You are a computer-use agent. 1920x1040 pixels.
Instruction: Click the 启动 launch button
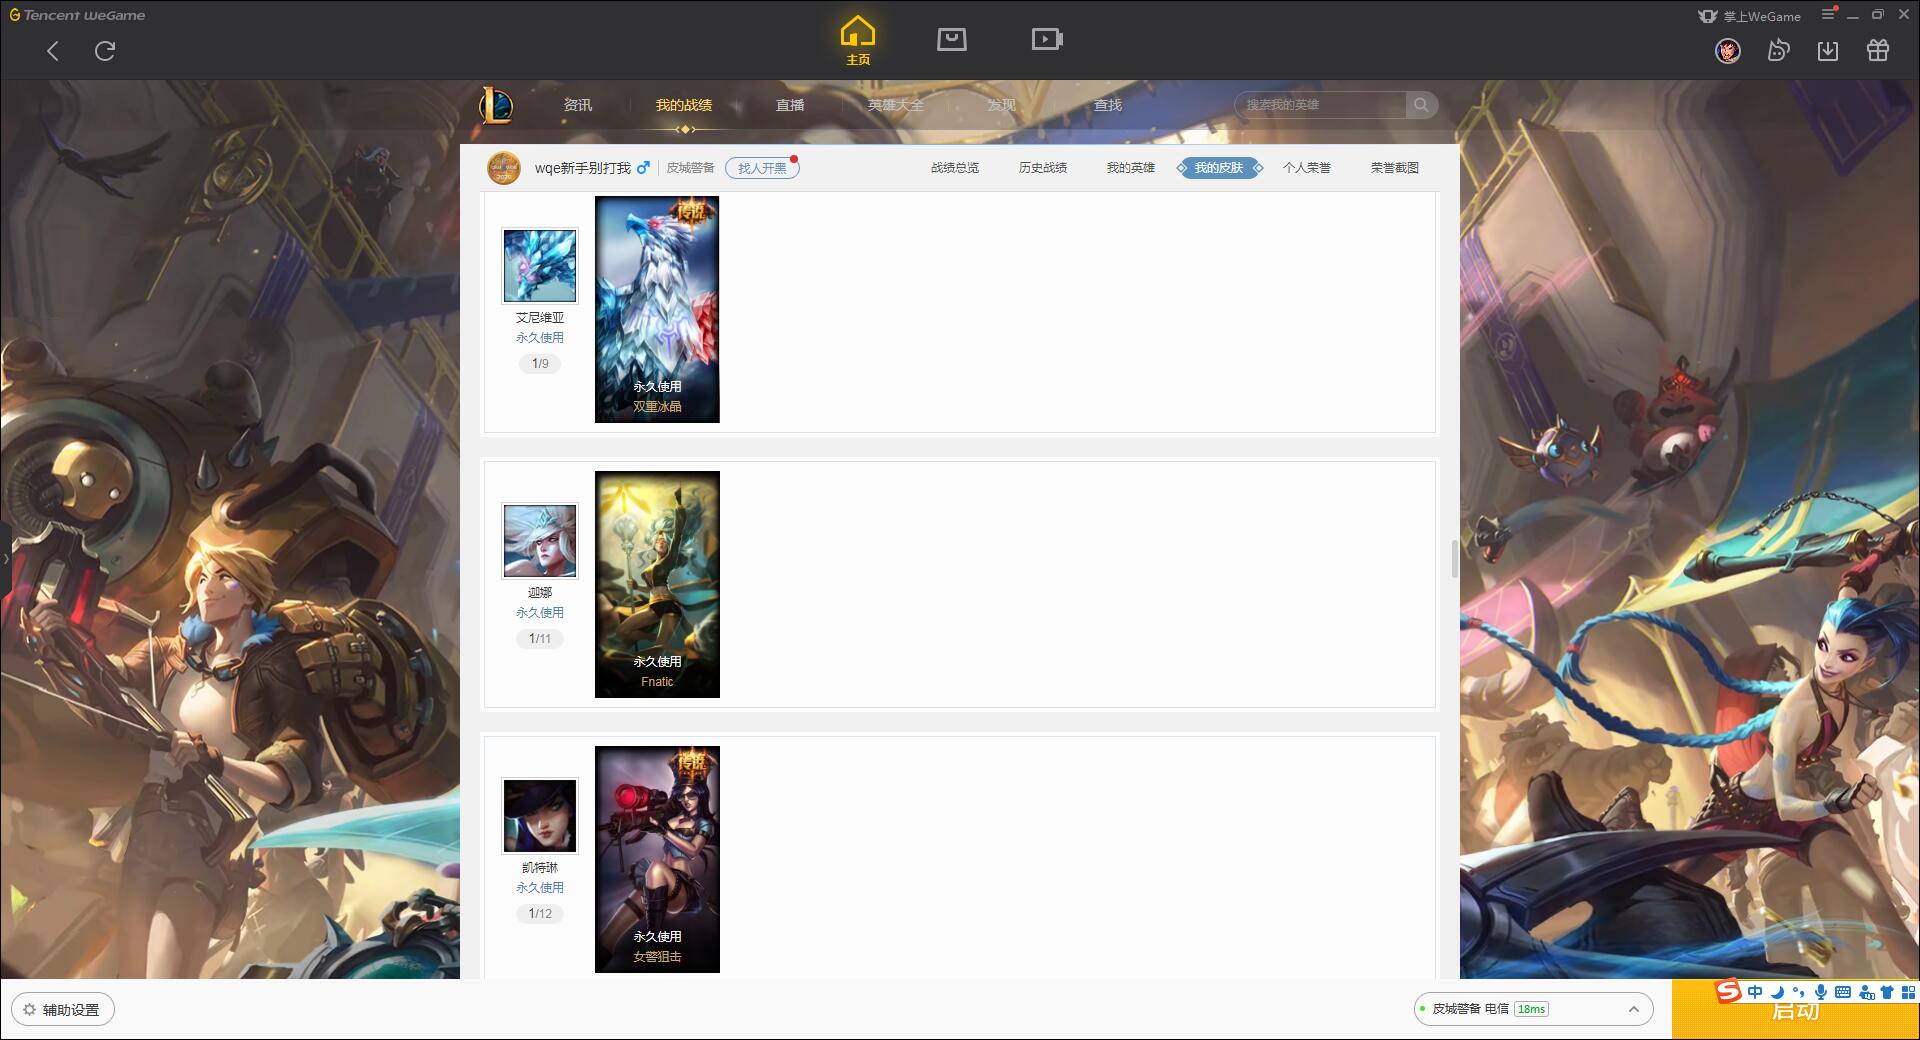[1795, 1012]
